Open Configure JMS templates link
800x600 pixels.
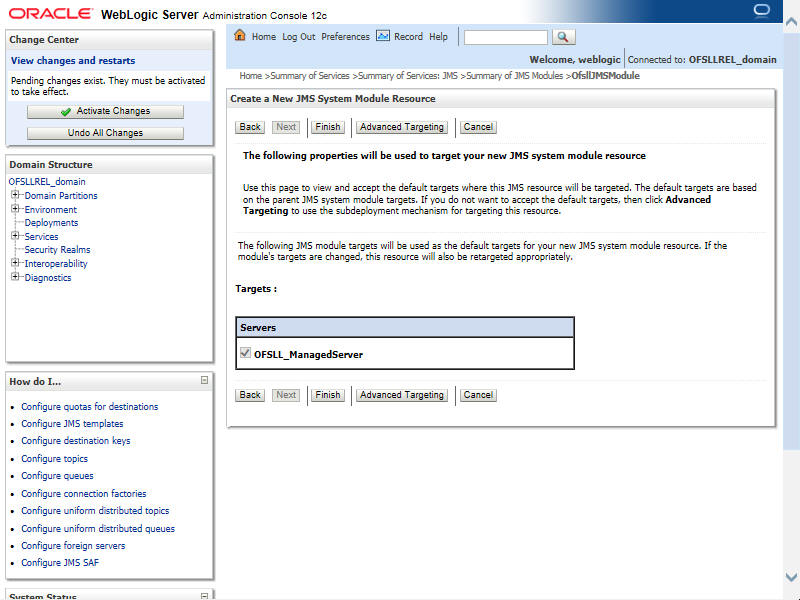(72, 423)
